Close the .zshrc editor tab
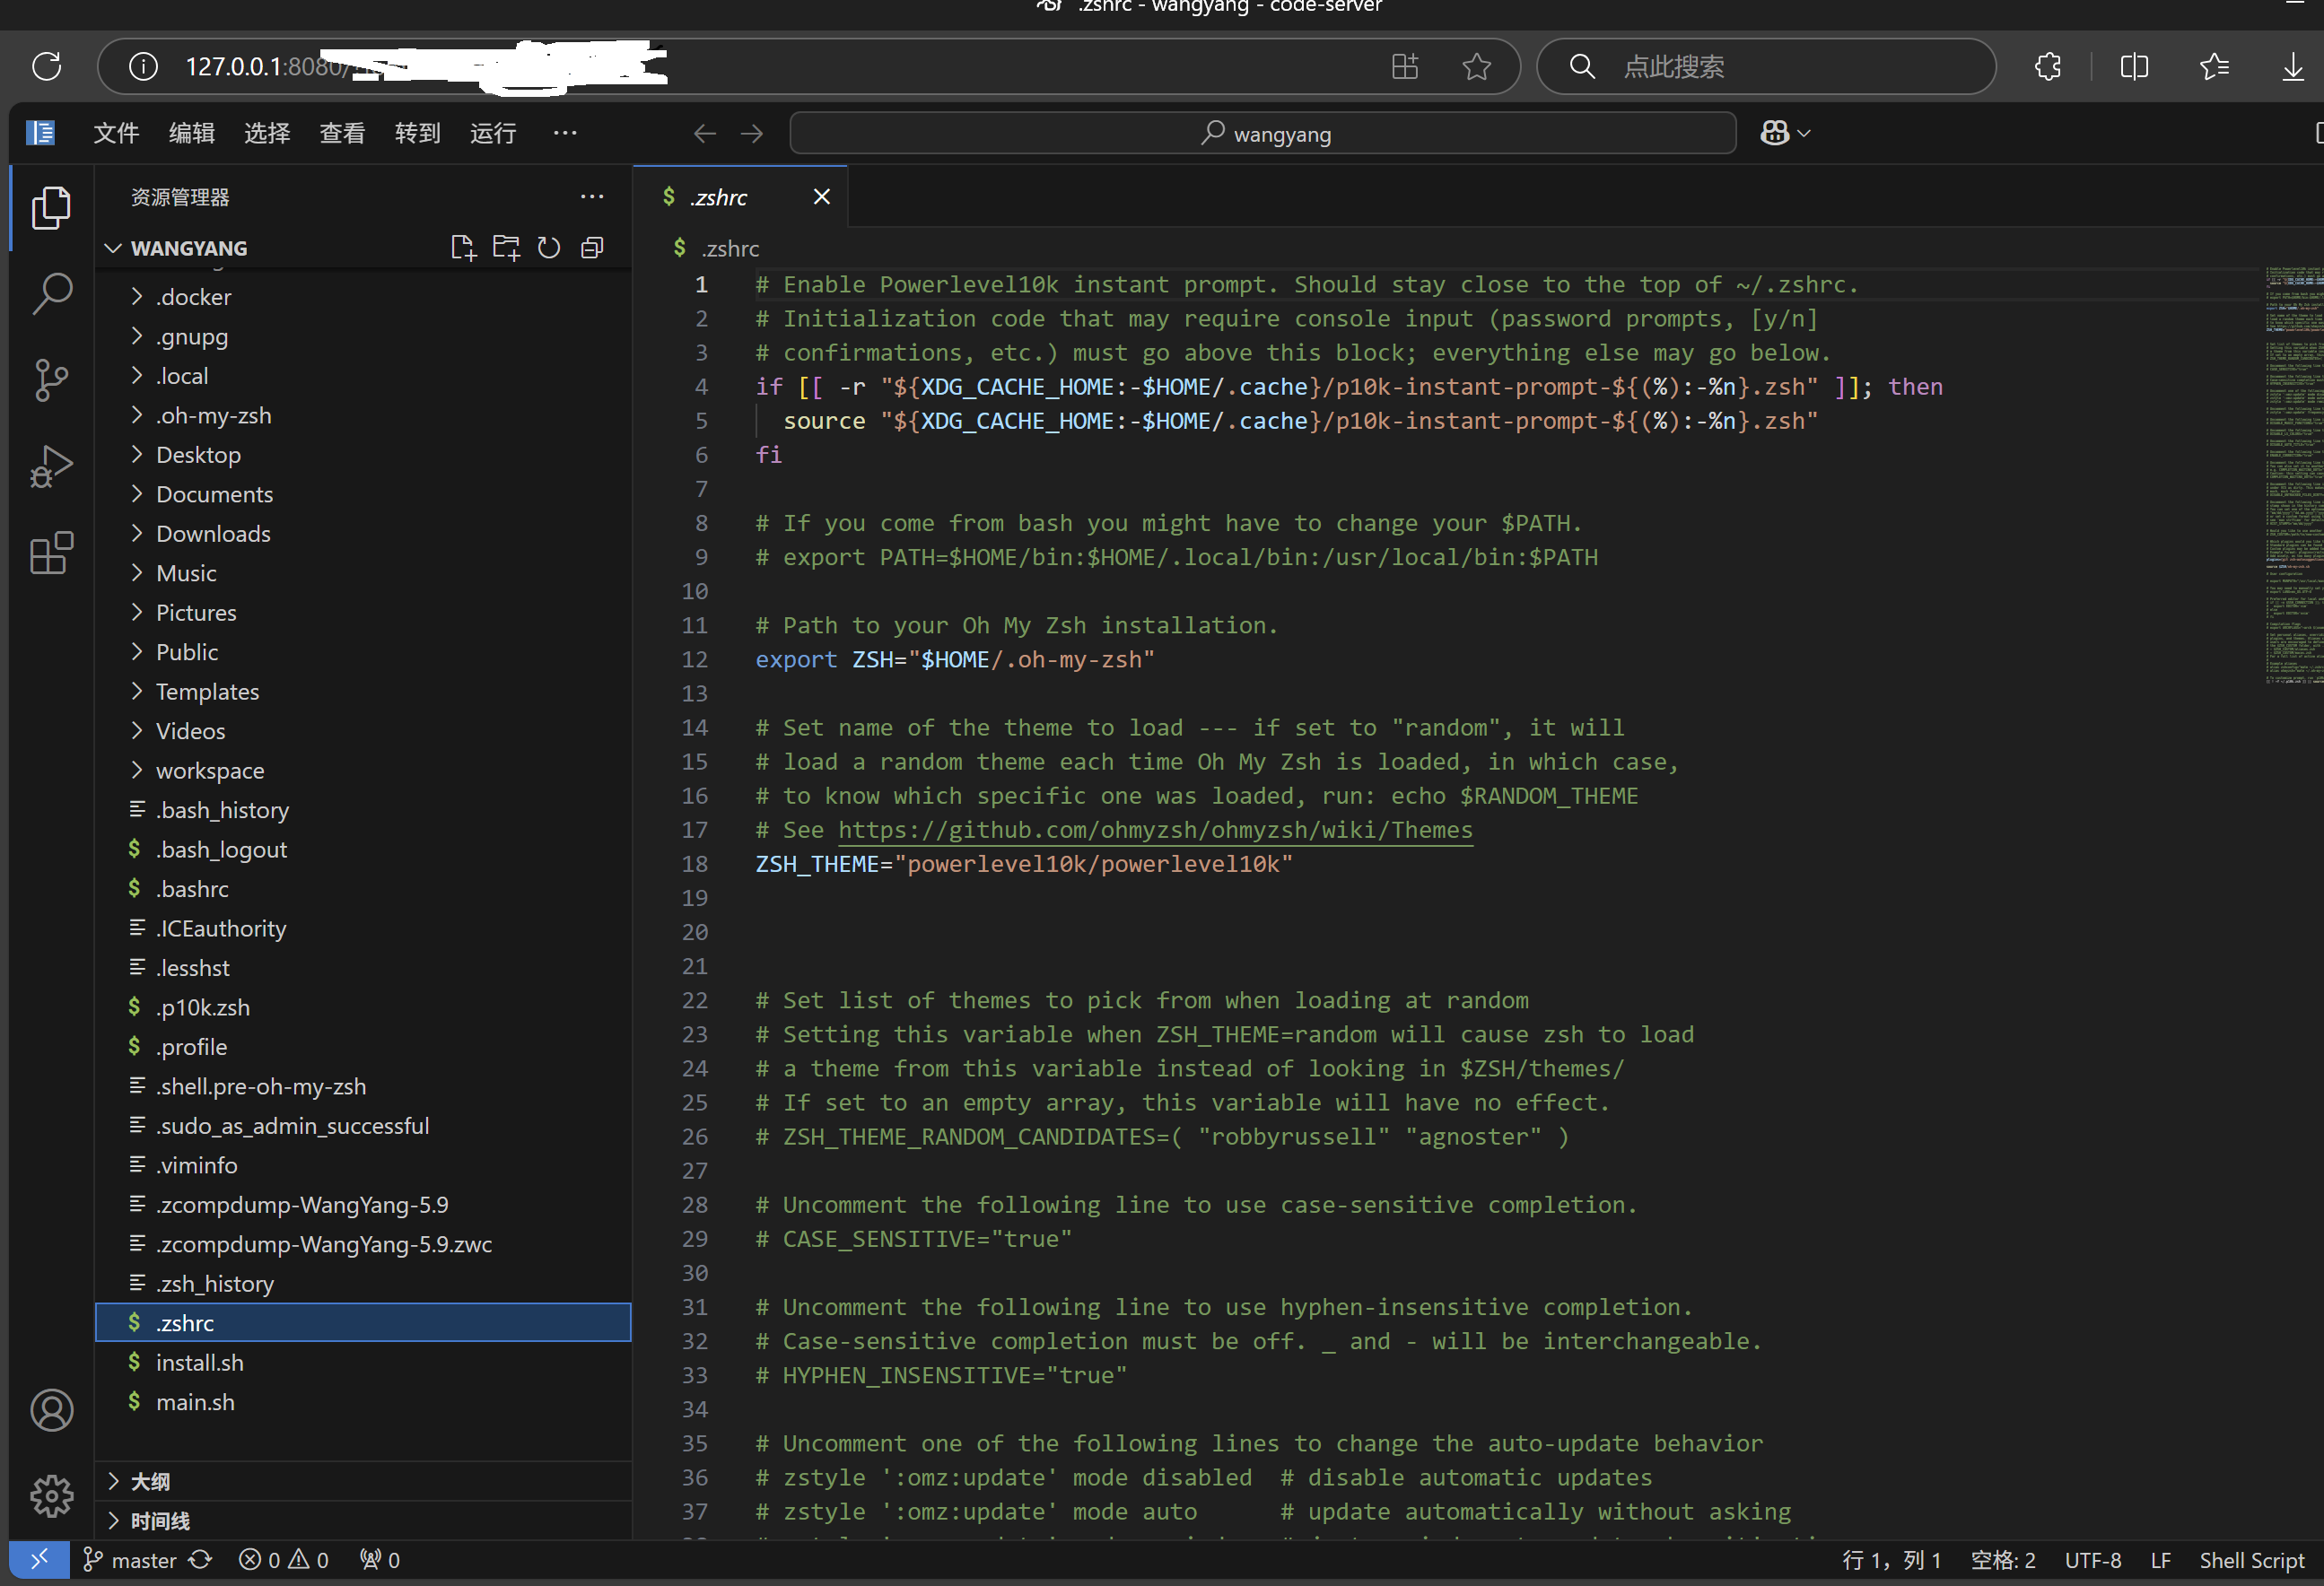The height and width of the screenshot is (1586, 2324). click(822, 196)
